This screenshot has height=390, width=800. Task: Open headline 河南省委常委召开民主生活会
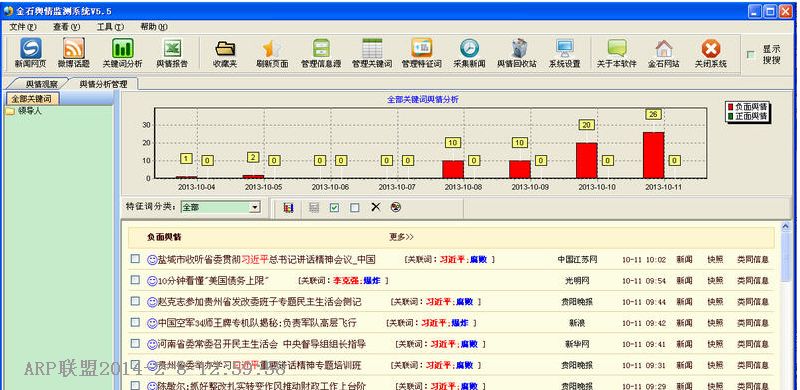pos(262,345)
